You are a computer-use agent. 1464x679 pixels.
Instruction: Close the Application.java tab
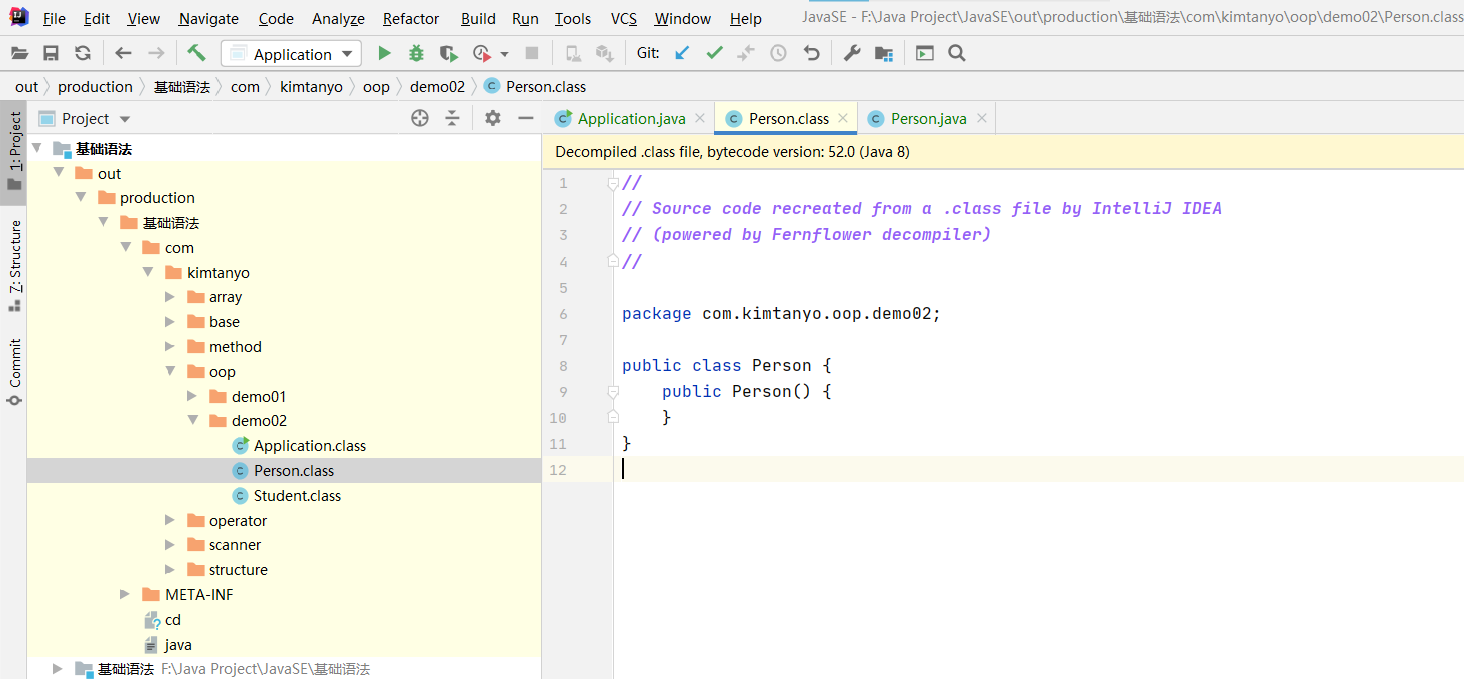(x=700, y=118)
